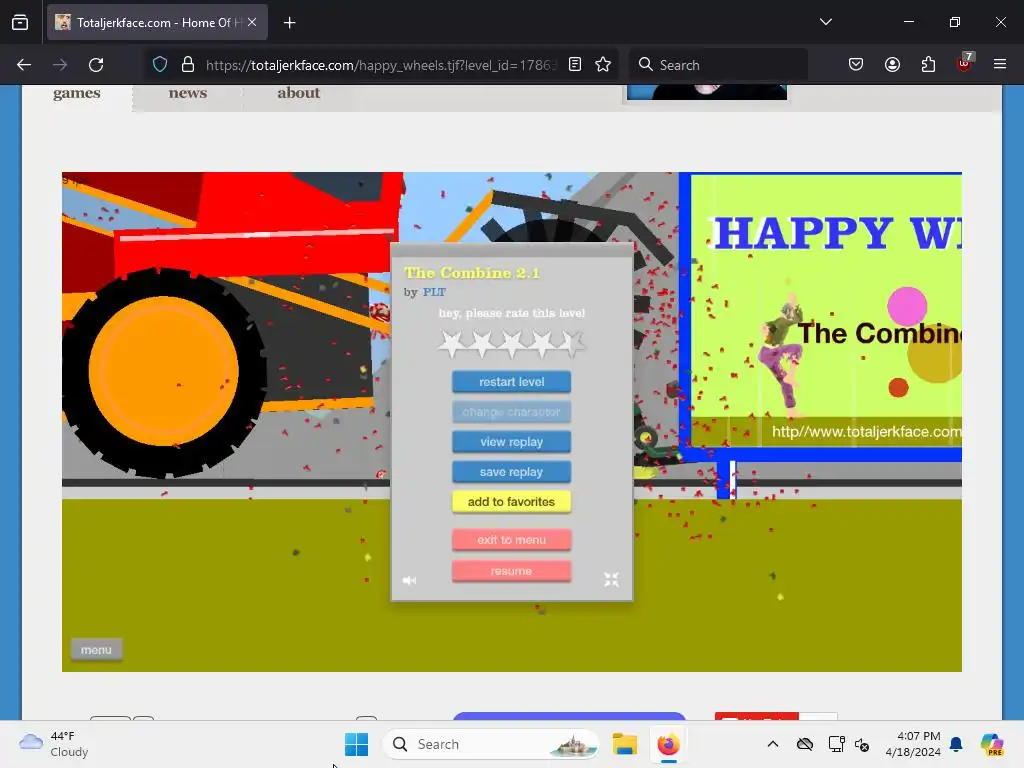
Task: Open tracking protection shield icon
Action: tap(160, 65)
